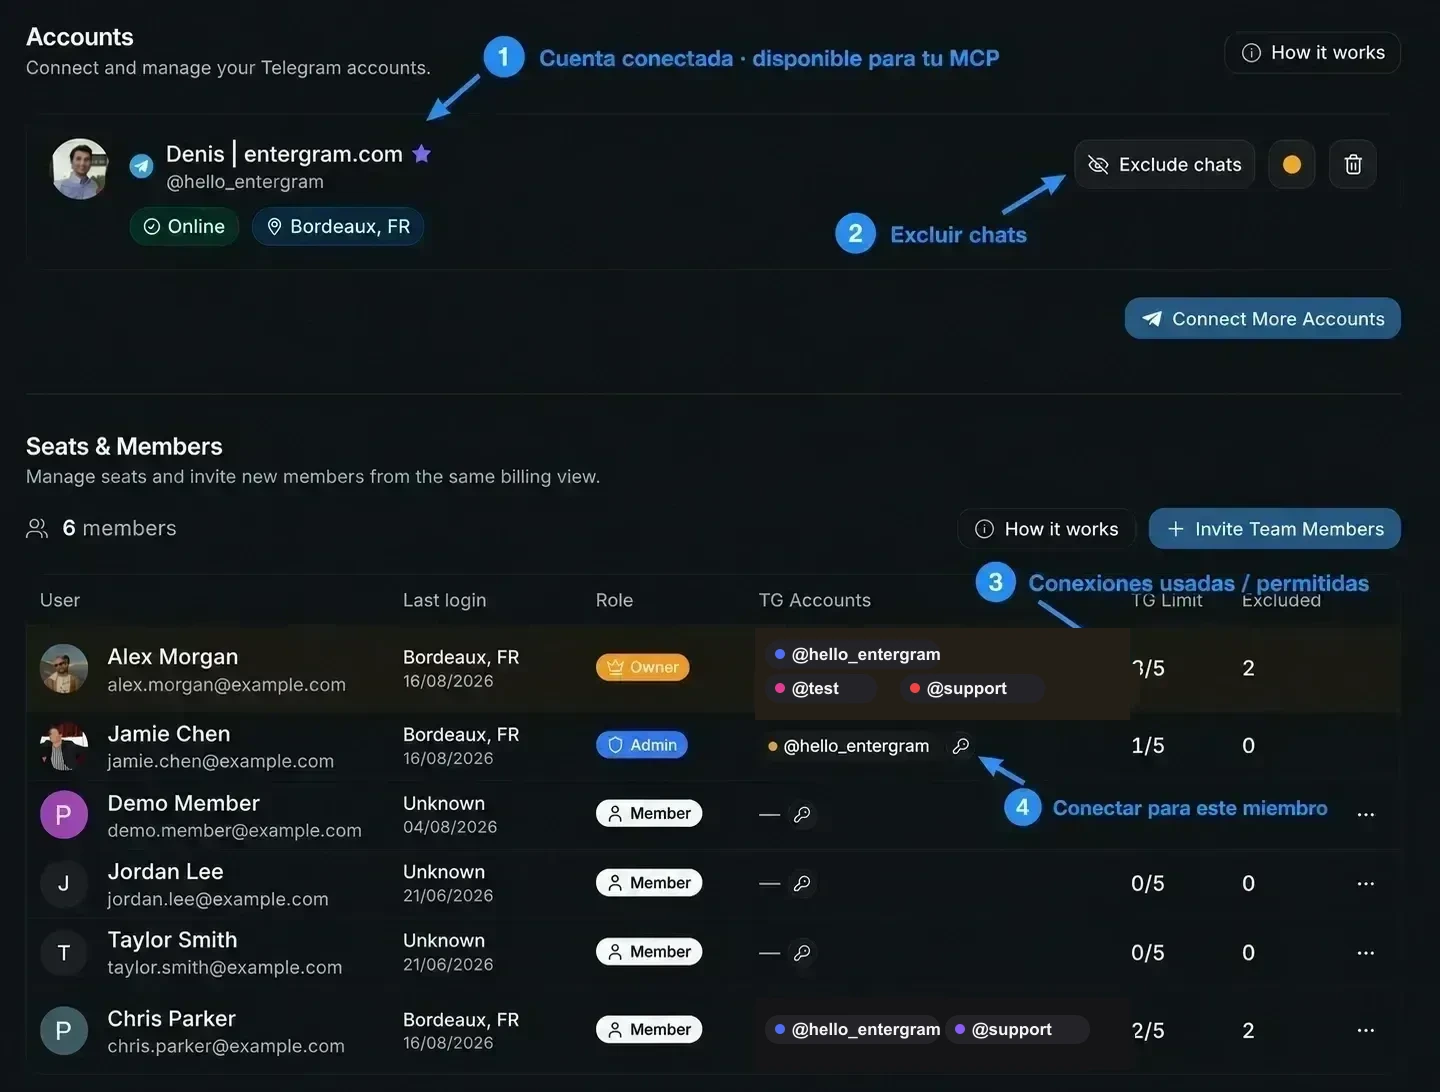Open How it works in Seats section
The height and width of the screenshot is (1092, 1440).
[x=1047, y=529]
